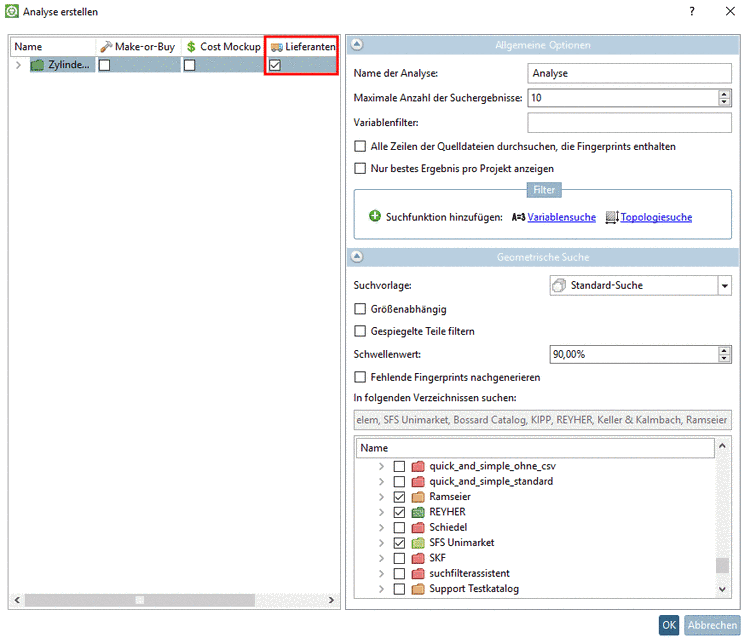Open the help question mark button
This screenshot has height=644, width=750.
(x=692, y=11)
